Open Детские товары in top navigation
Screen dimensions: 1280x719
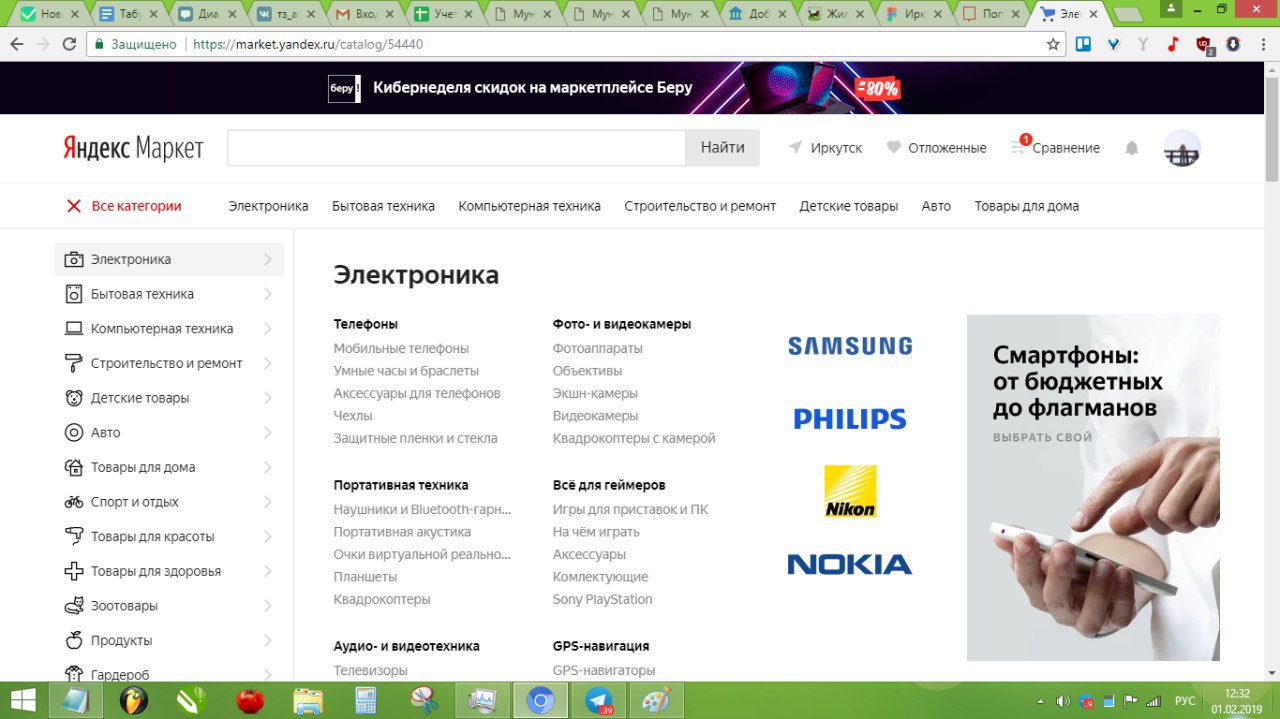pos(848,206)
